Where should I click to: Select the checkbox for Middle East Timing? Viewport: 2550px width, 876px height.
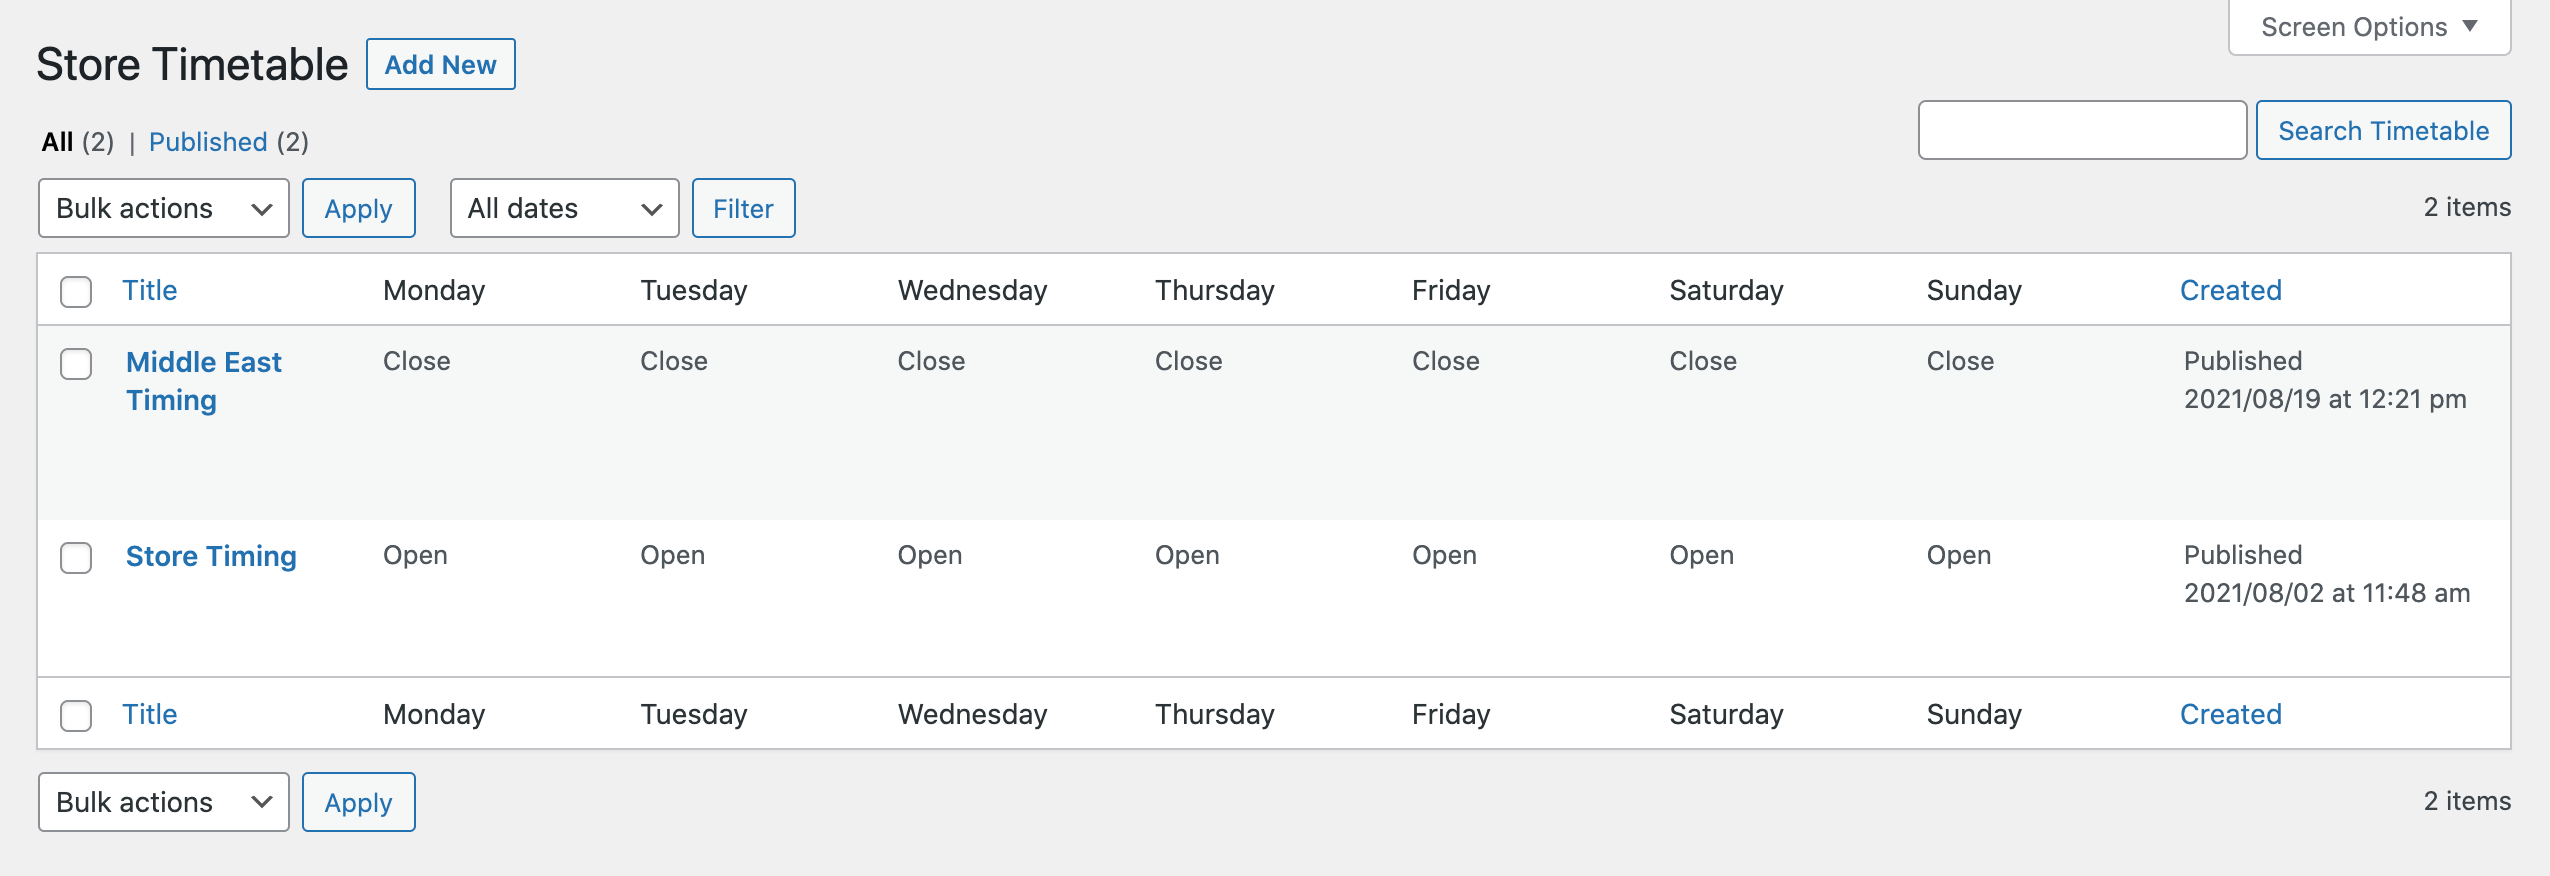pos(77,364)
